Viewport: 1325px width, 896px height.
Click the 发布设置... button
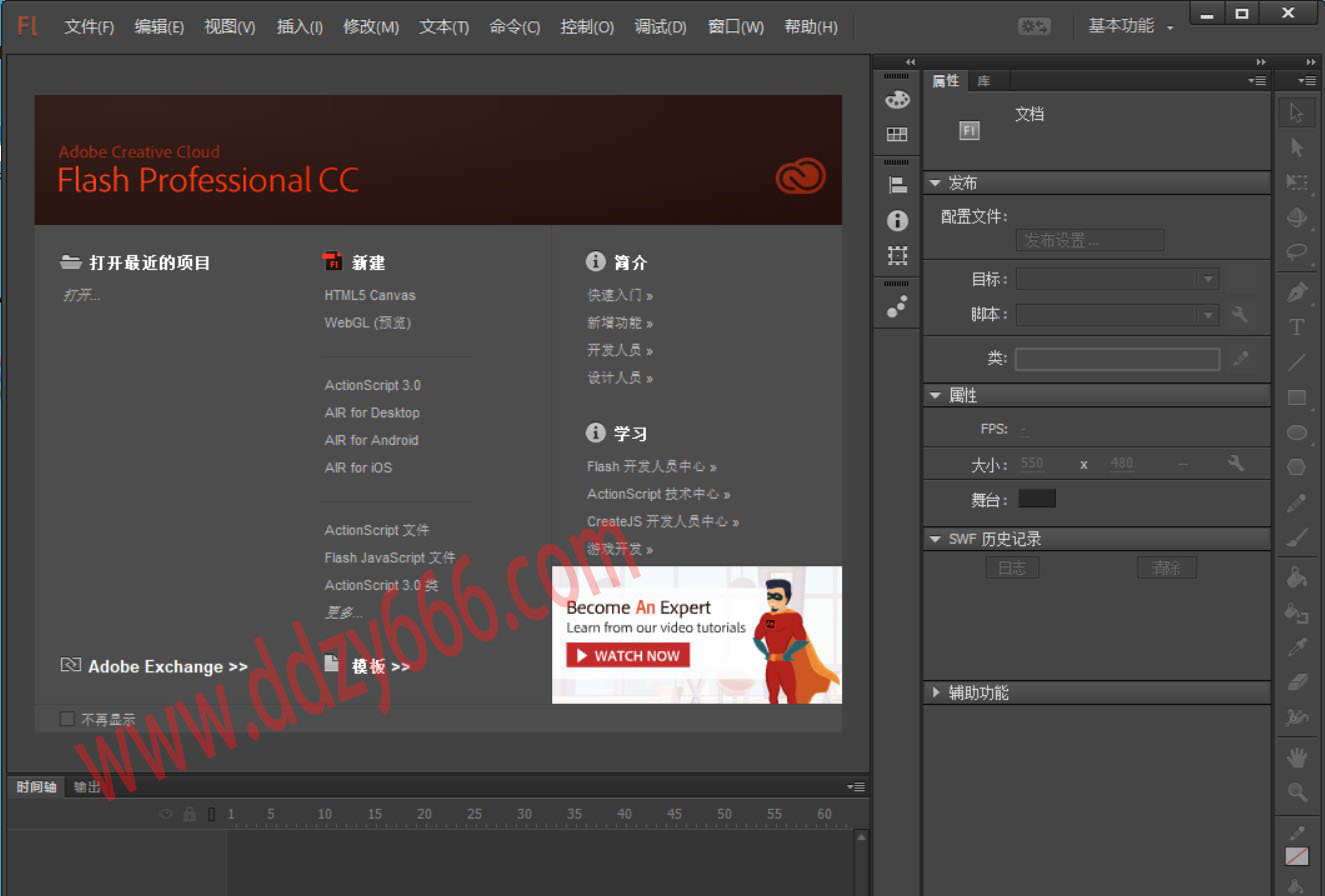(1090, 240)
